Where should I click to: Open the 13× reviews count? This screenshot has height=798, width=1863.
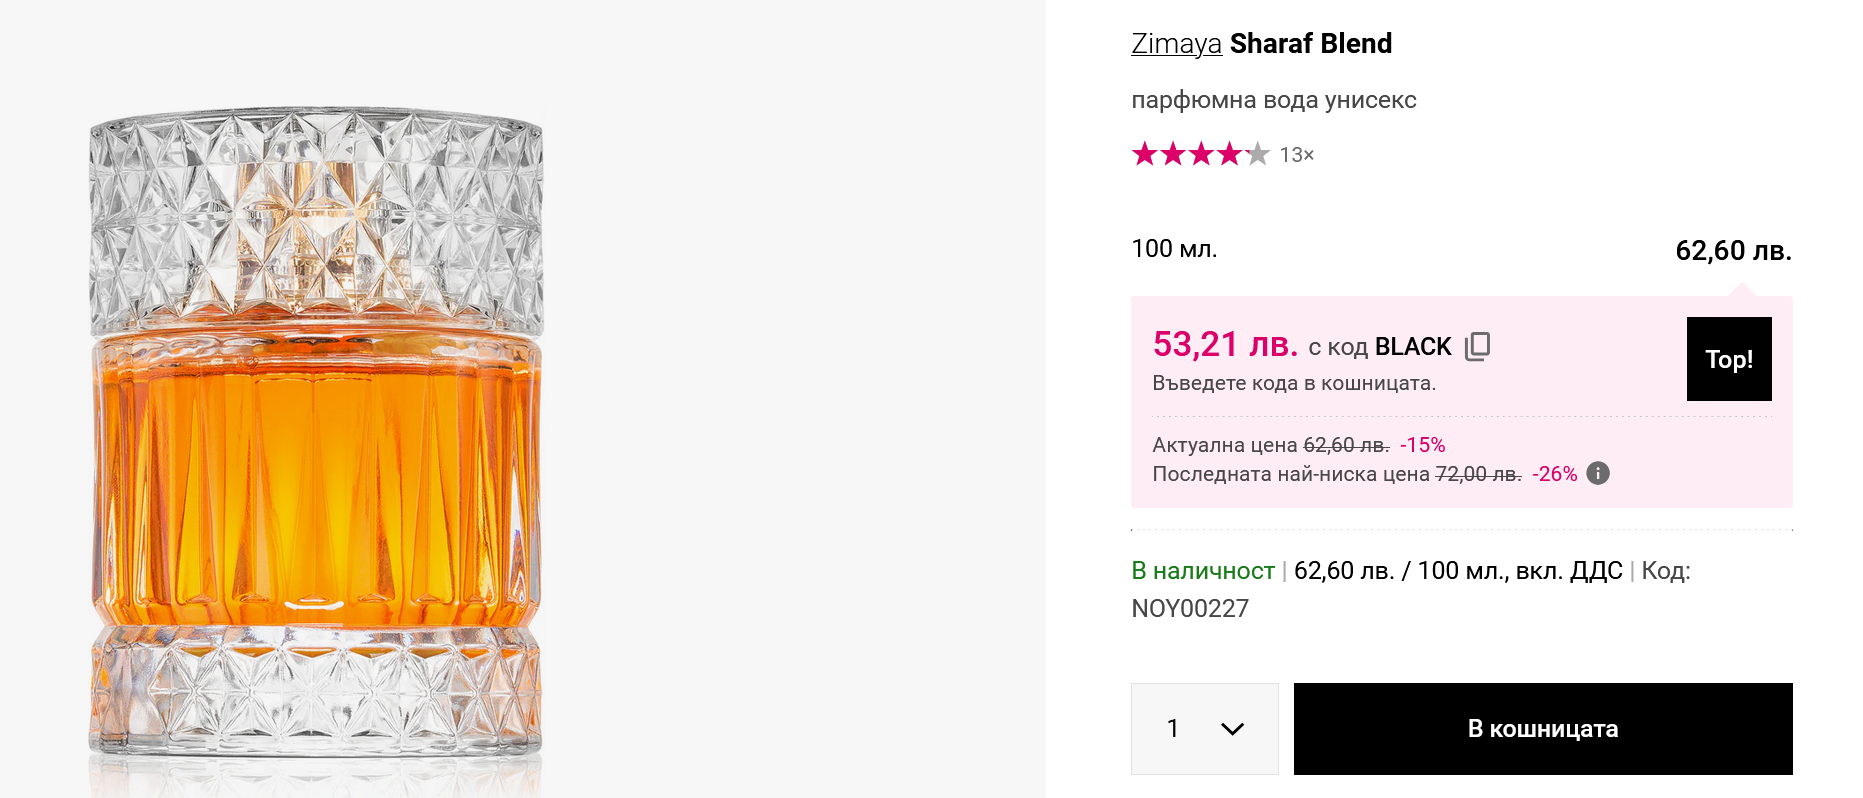(x=1296, y=155)
